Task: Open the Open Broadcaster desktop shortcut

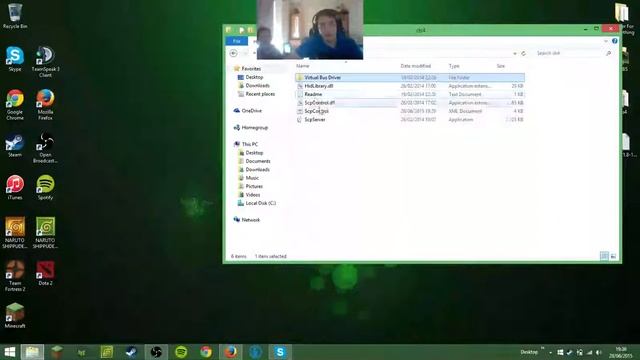Action: (x=45, y=147)
